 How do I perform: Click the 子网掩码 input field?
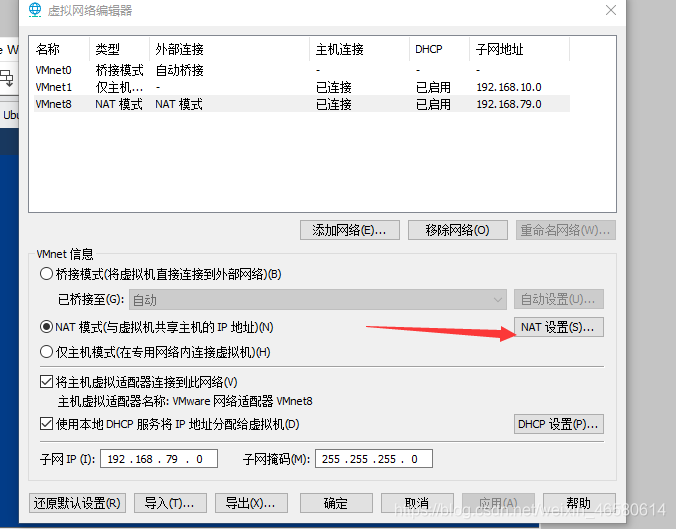(374, 459)
